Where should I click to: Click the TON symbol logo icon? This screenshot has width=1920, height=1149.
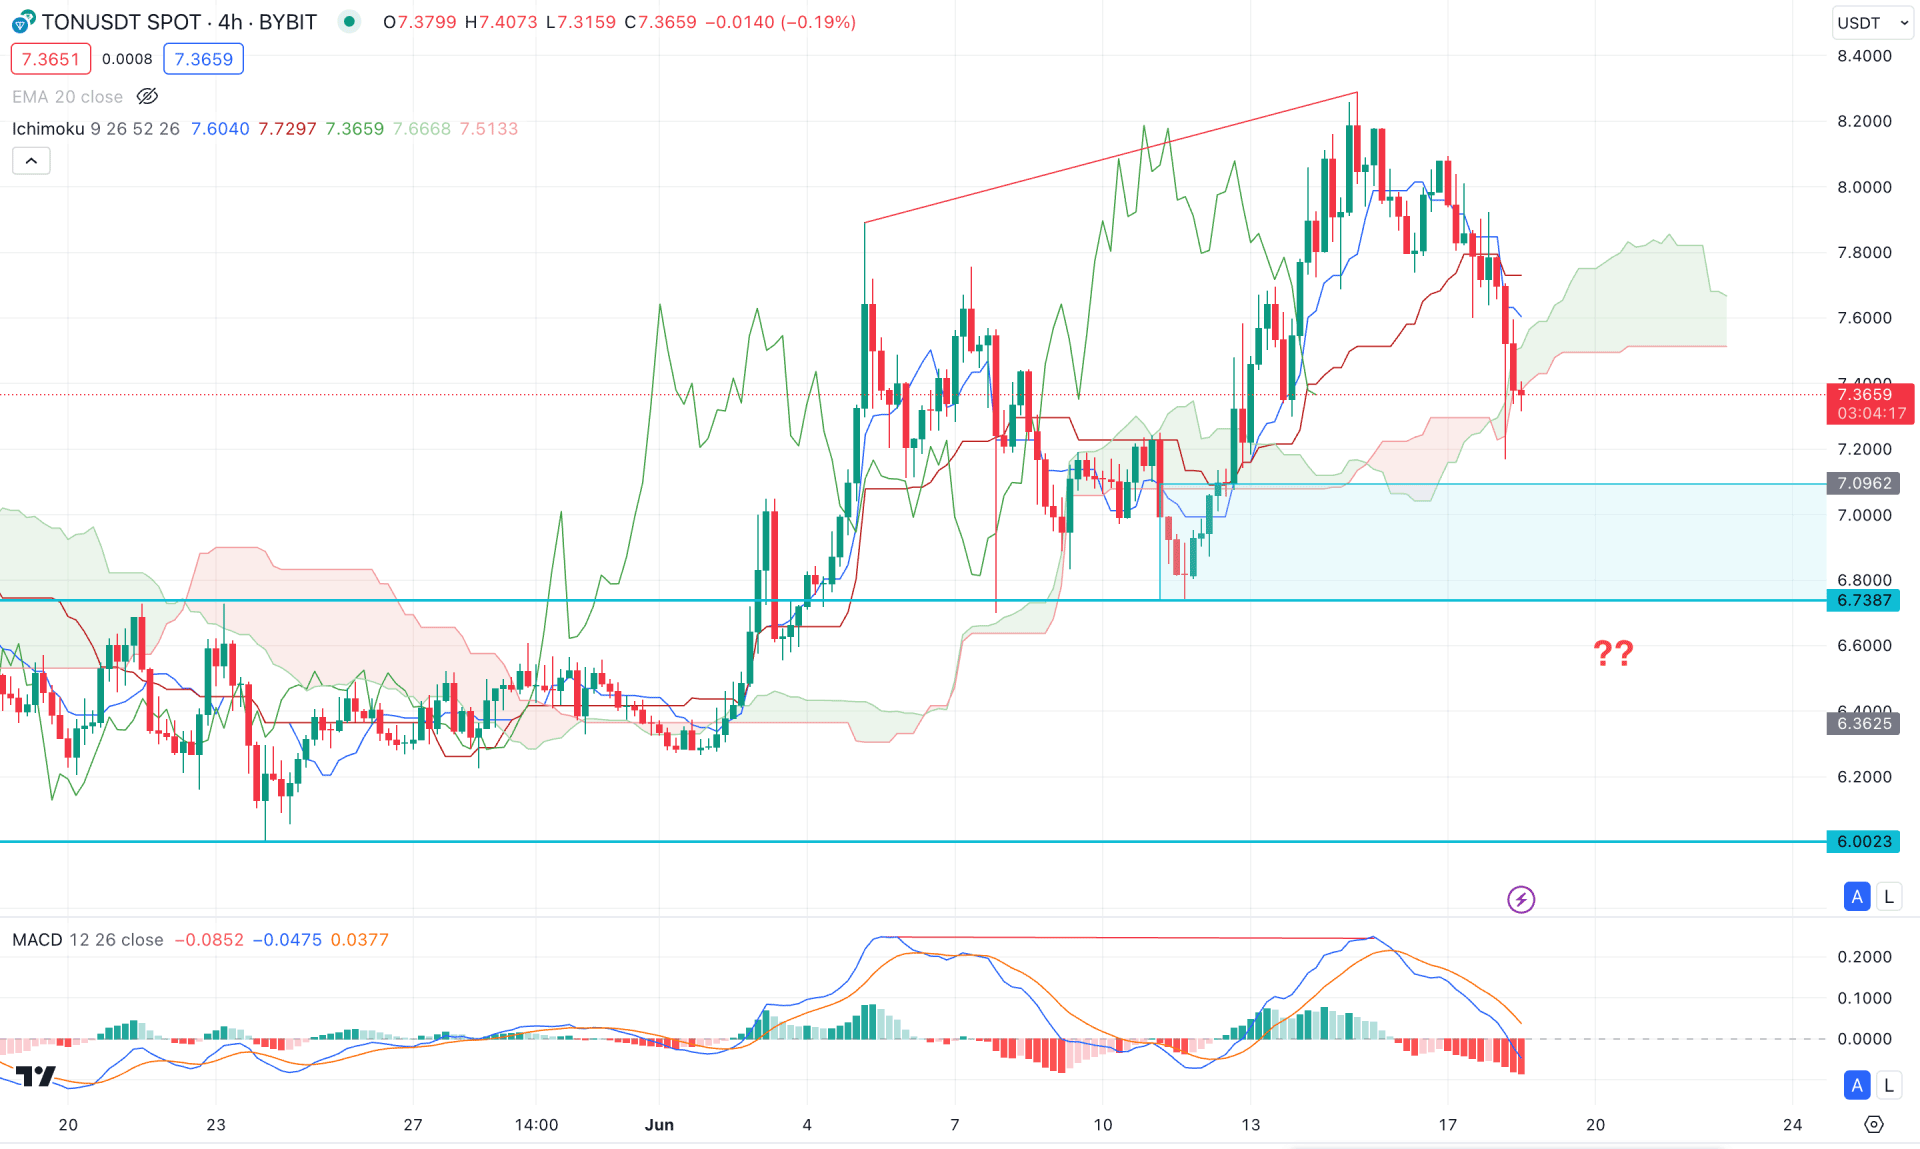[23, 22]
